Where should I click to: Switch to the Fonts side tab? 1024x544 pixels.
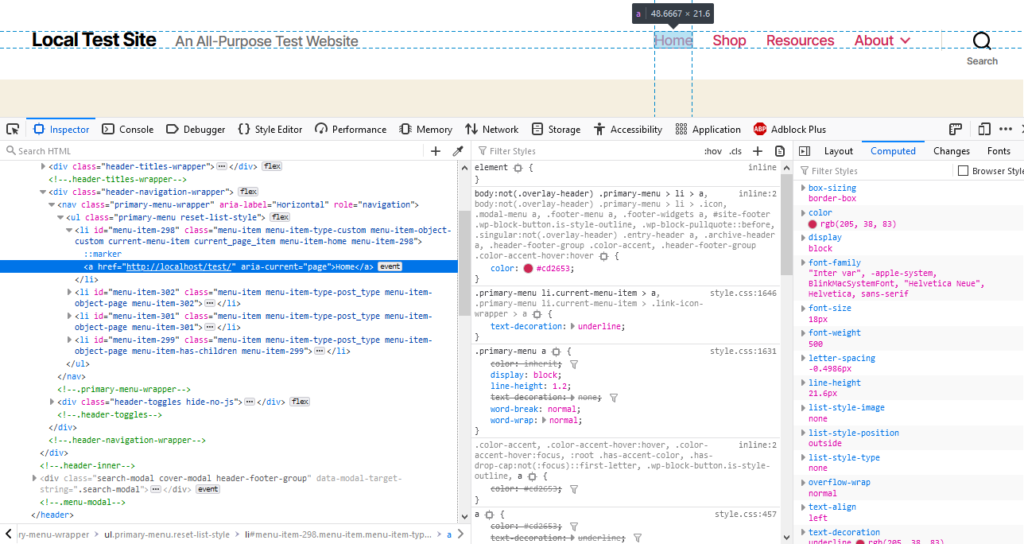click(x=999, y=151)
